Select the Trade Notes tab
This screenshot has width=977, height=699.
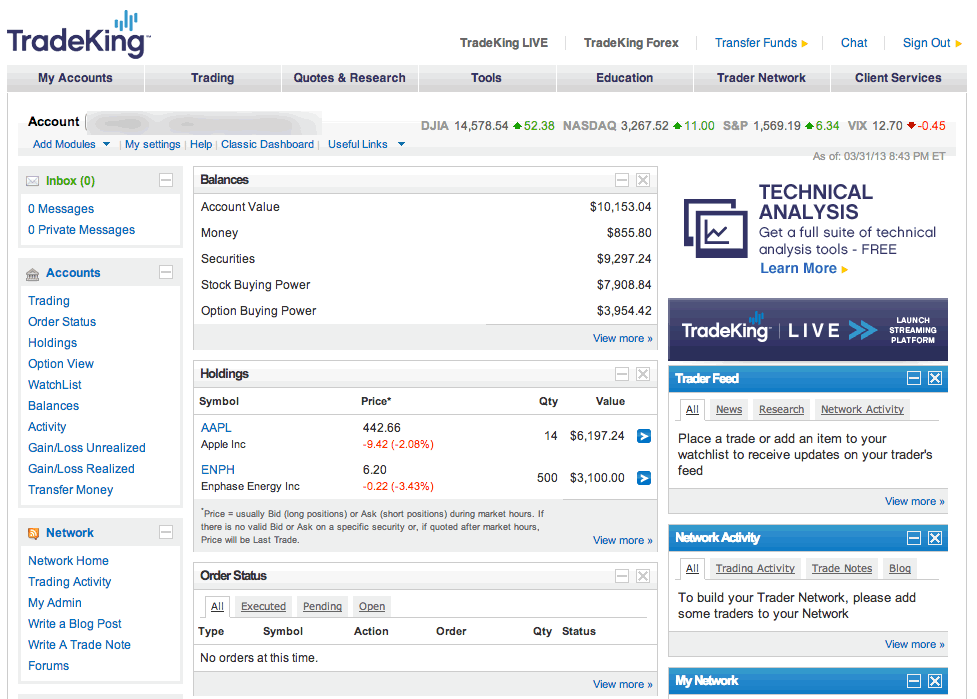[842, 568]
